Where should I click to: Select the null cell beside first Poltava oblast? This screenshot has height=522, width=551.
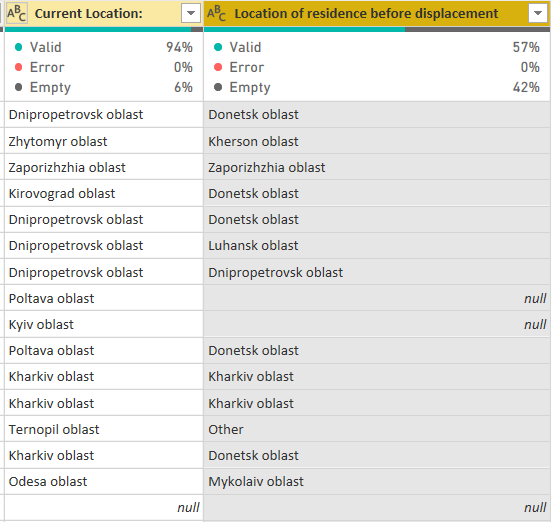click(x=377, y=298)
